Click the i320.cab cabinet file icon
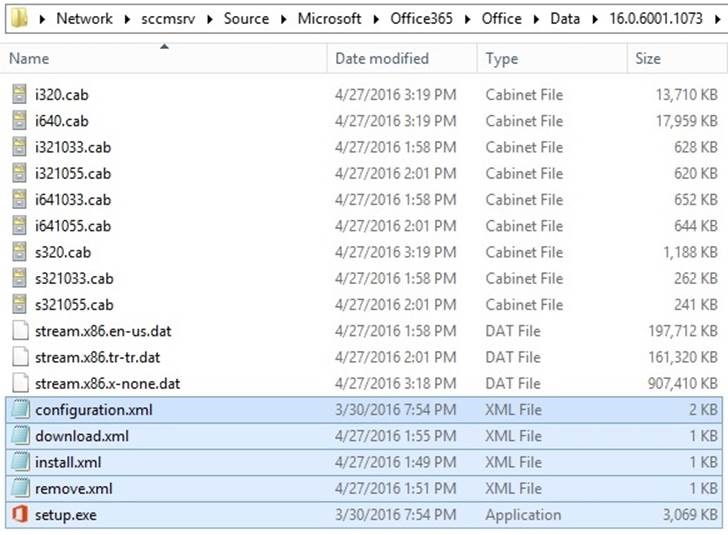The image size is (728, 535). pyautogui.click(x=19, y=94)
